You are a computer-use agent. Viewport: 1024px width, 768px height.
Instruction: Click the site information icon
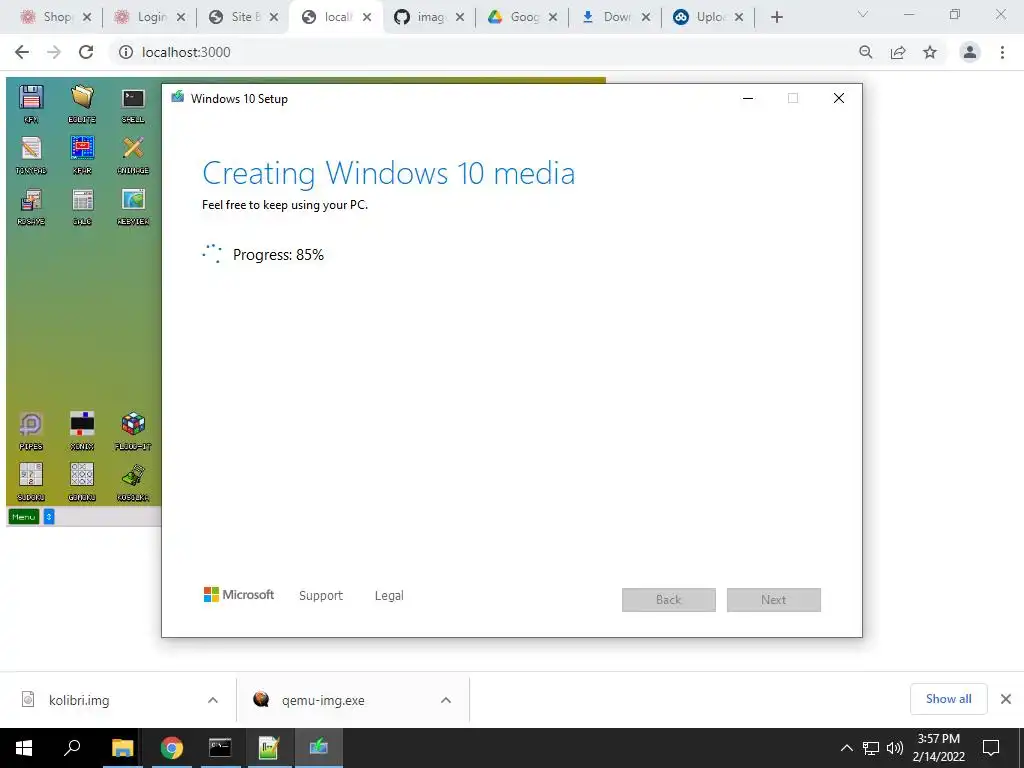(x=125, y=52)
